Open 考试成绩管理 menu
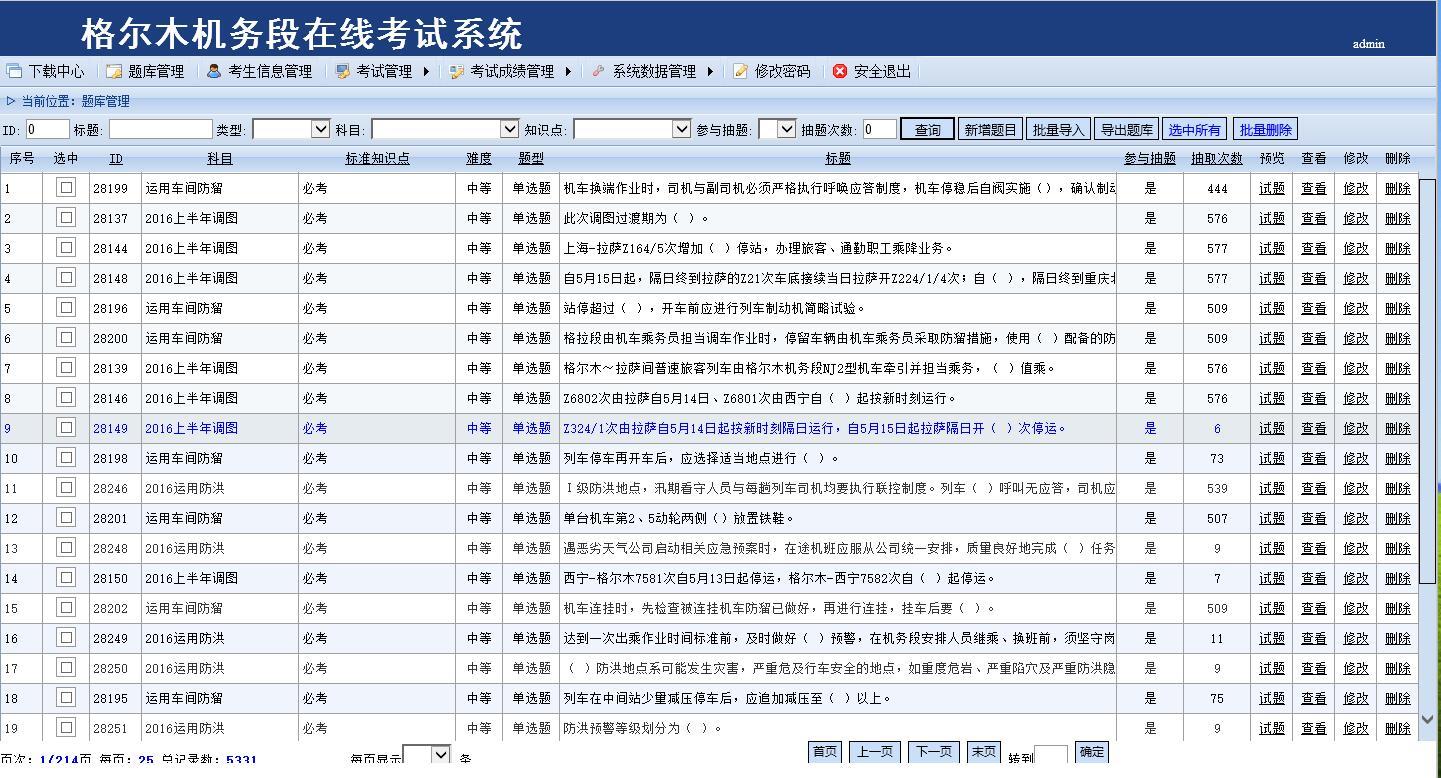This screenshot has height=778, width=1441. coord(512,71)
